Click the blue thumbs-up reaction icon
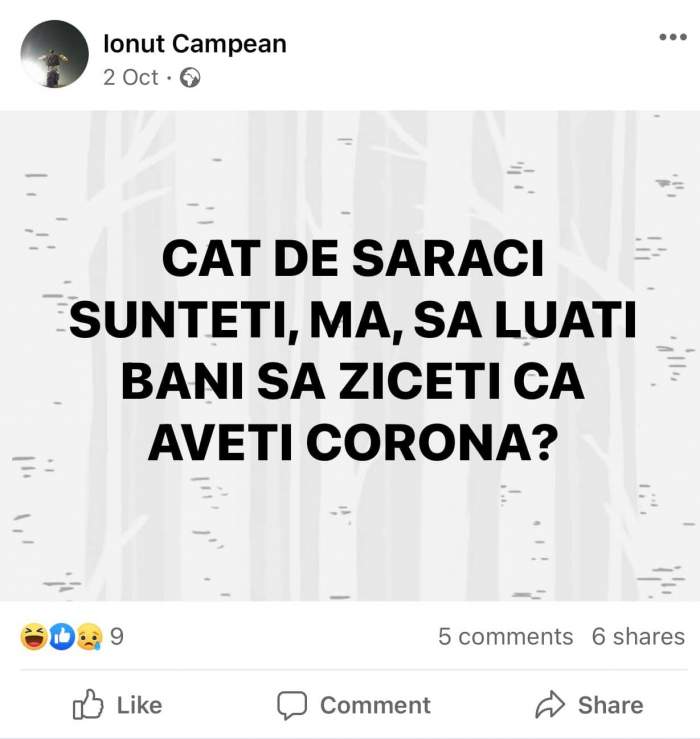The image size is (700, 739). 61,637
